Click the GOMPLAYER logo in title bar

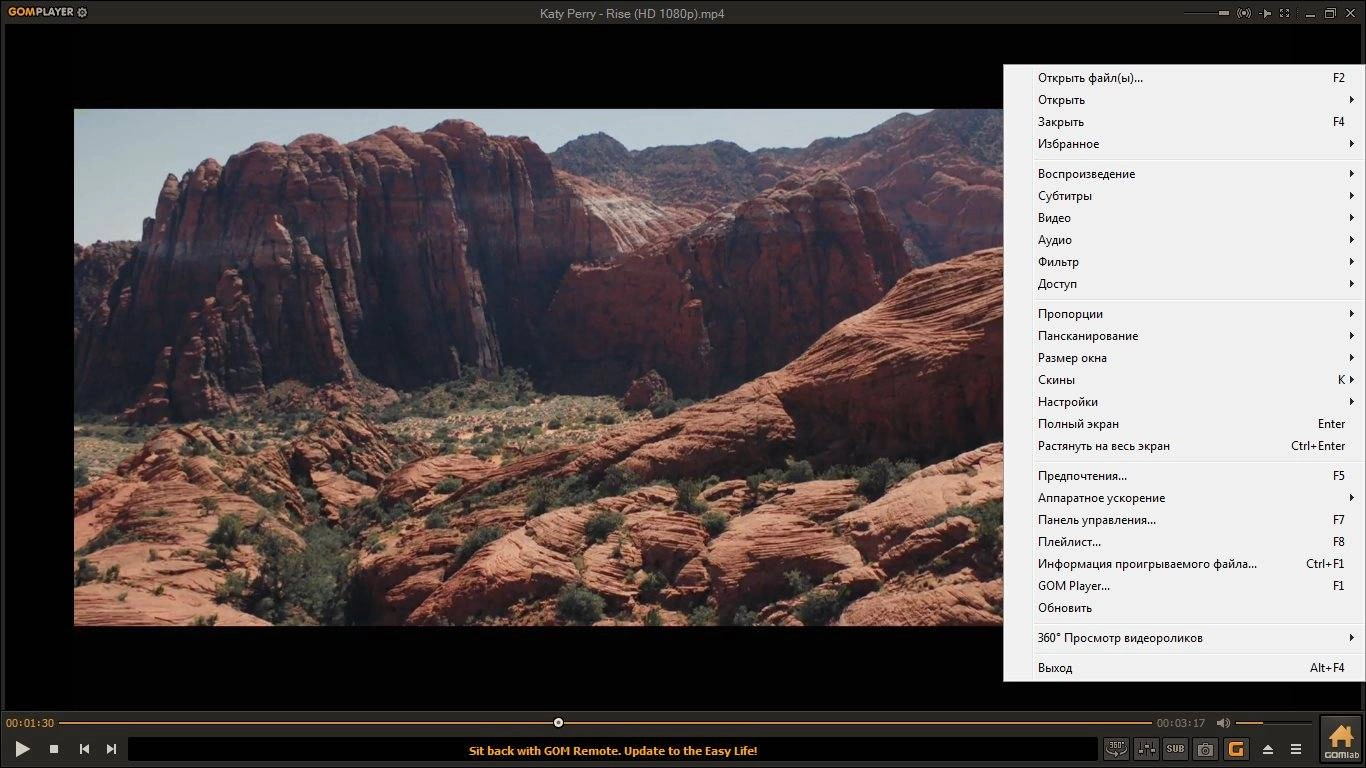pyautogui.click(x=40, y=13)
